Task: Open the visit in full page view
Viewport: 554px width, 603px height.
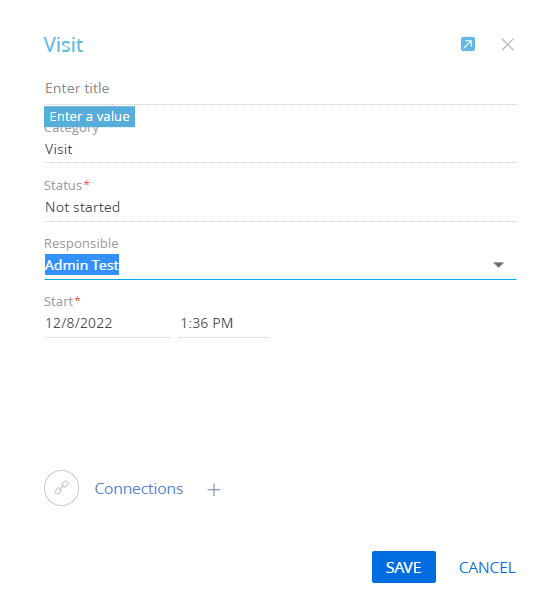Action: 467,44
